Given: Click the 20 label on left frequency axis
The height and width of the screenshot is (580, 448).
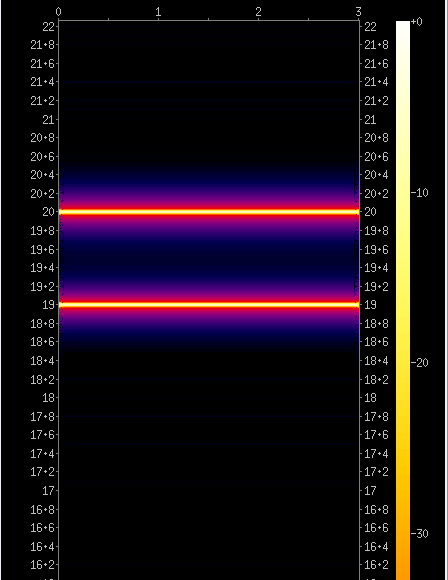Looking at the screenshot, I should click(48, 212).
